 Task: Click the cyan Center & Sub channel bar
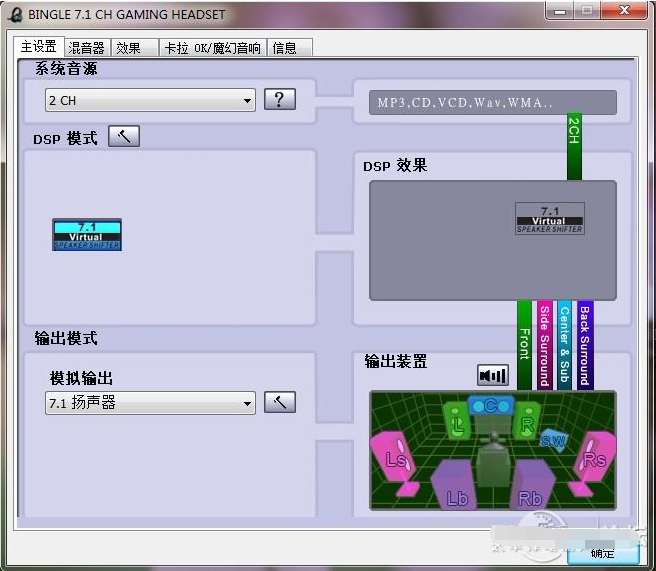tap(564, 345)
